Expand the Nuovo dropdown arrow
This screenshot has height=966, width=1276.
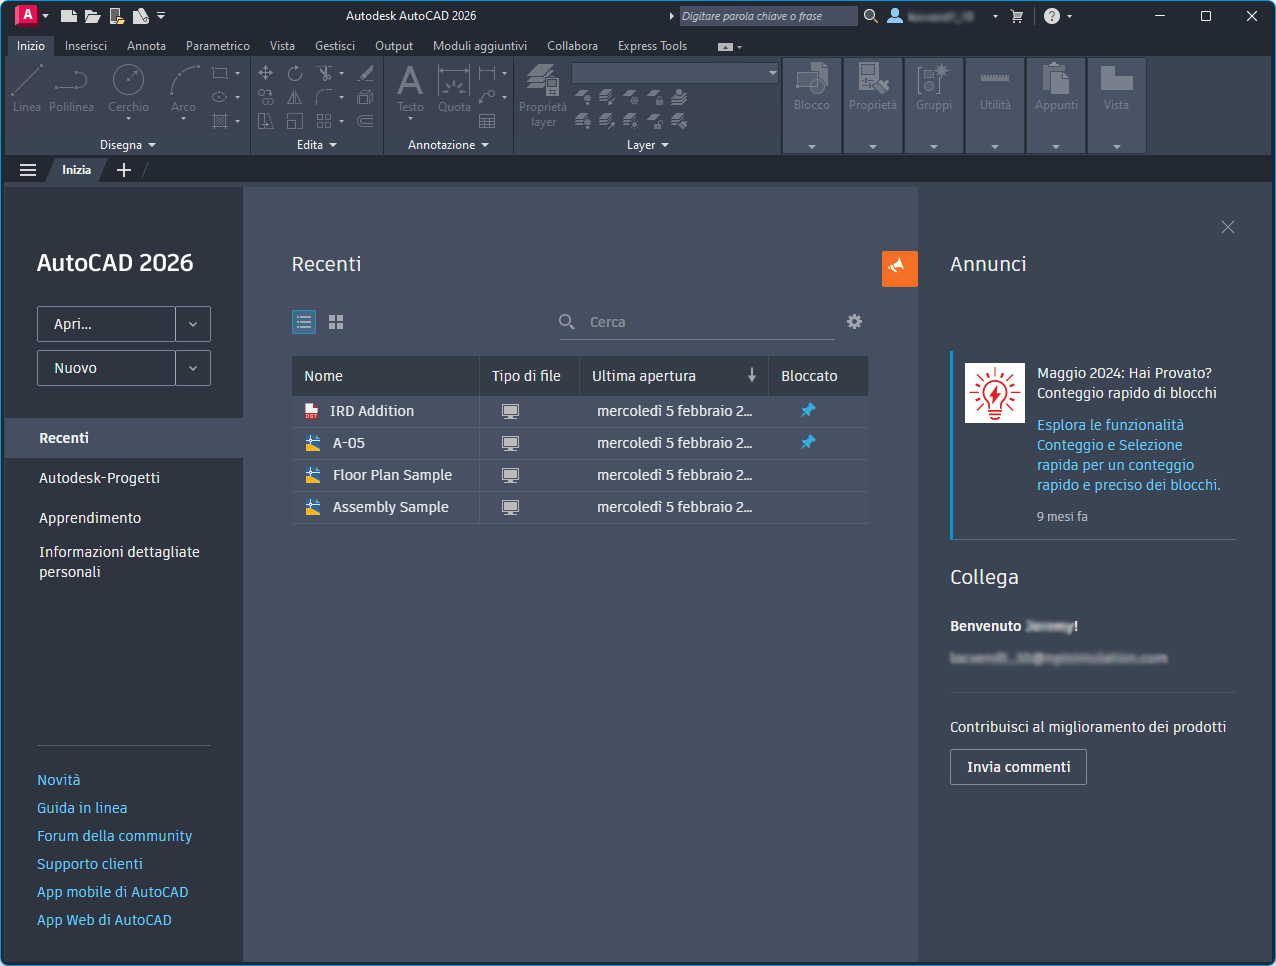[x=193, y=368]
